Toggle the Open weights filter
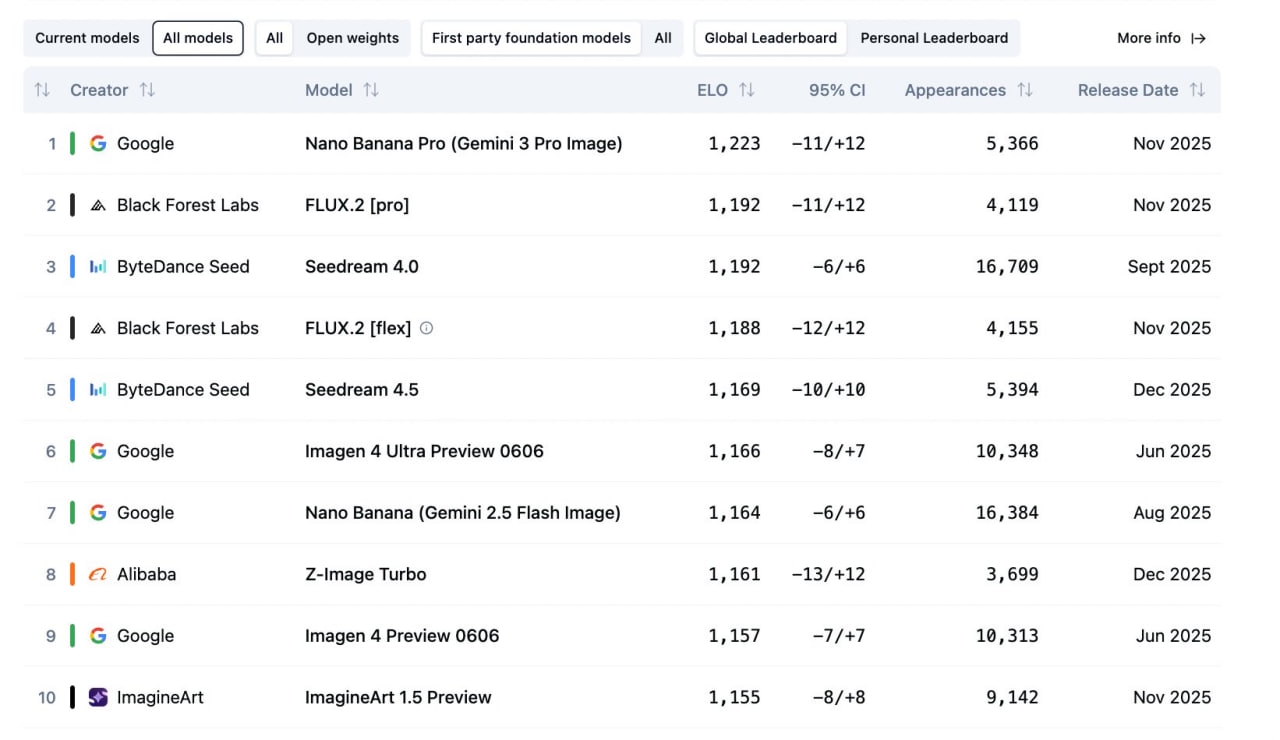This screenshot has height=740, width=1280. click(x=352, y=38)
